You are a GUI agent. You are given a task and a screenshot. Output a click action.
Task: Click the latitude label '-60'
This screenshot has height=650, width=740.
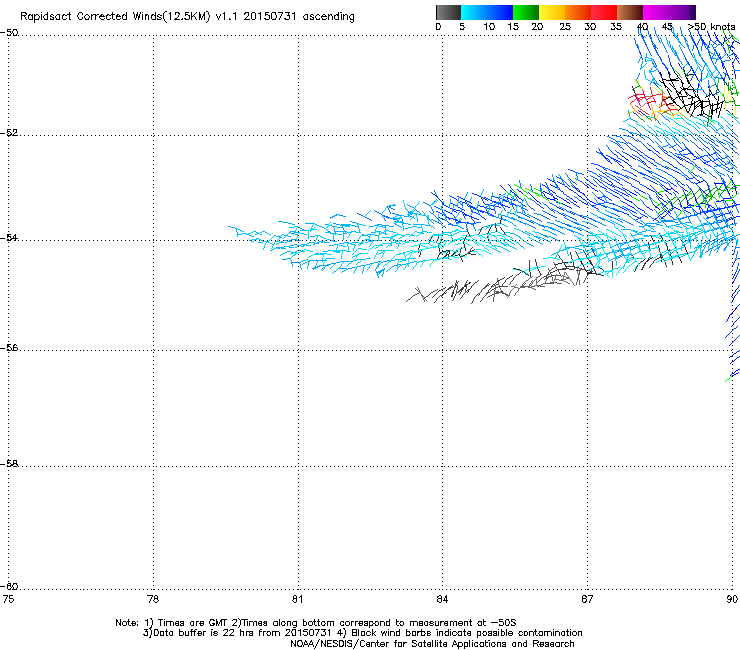(x=9, y=586)
